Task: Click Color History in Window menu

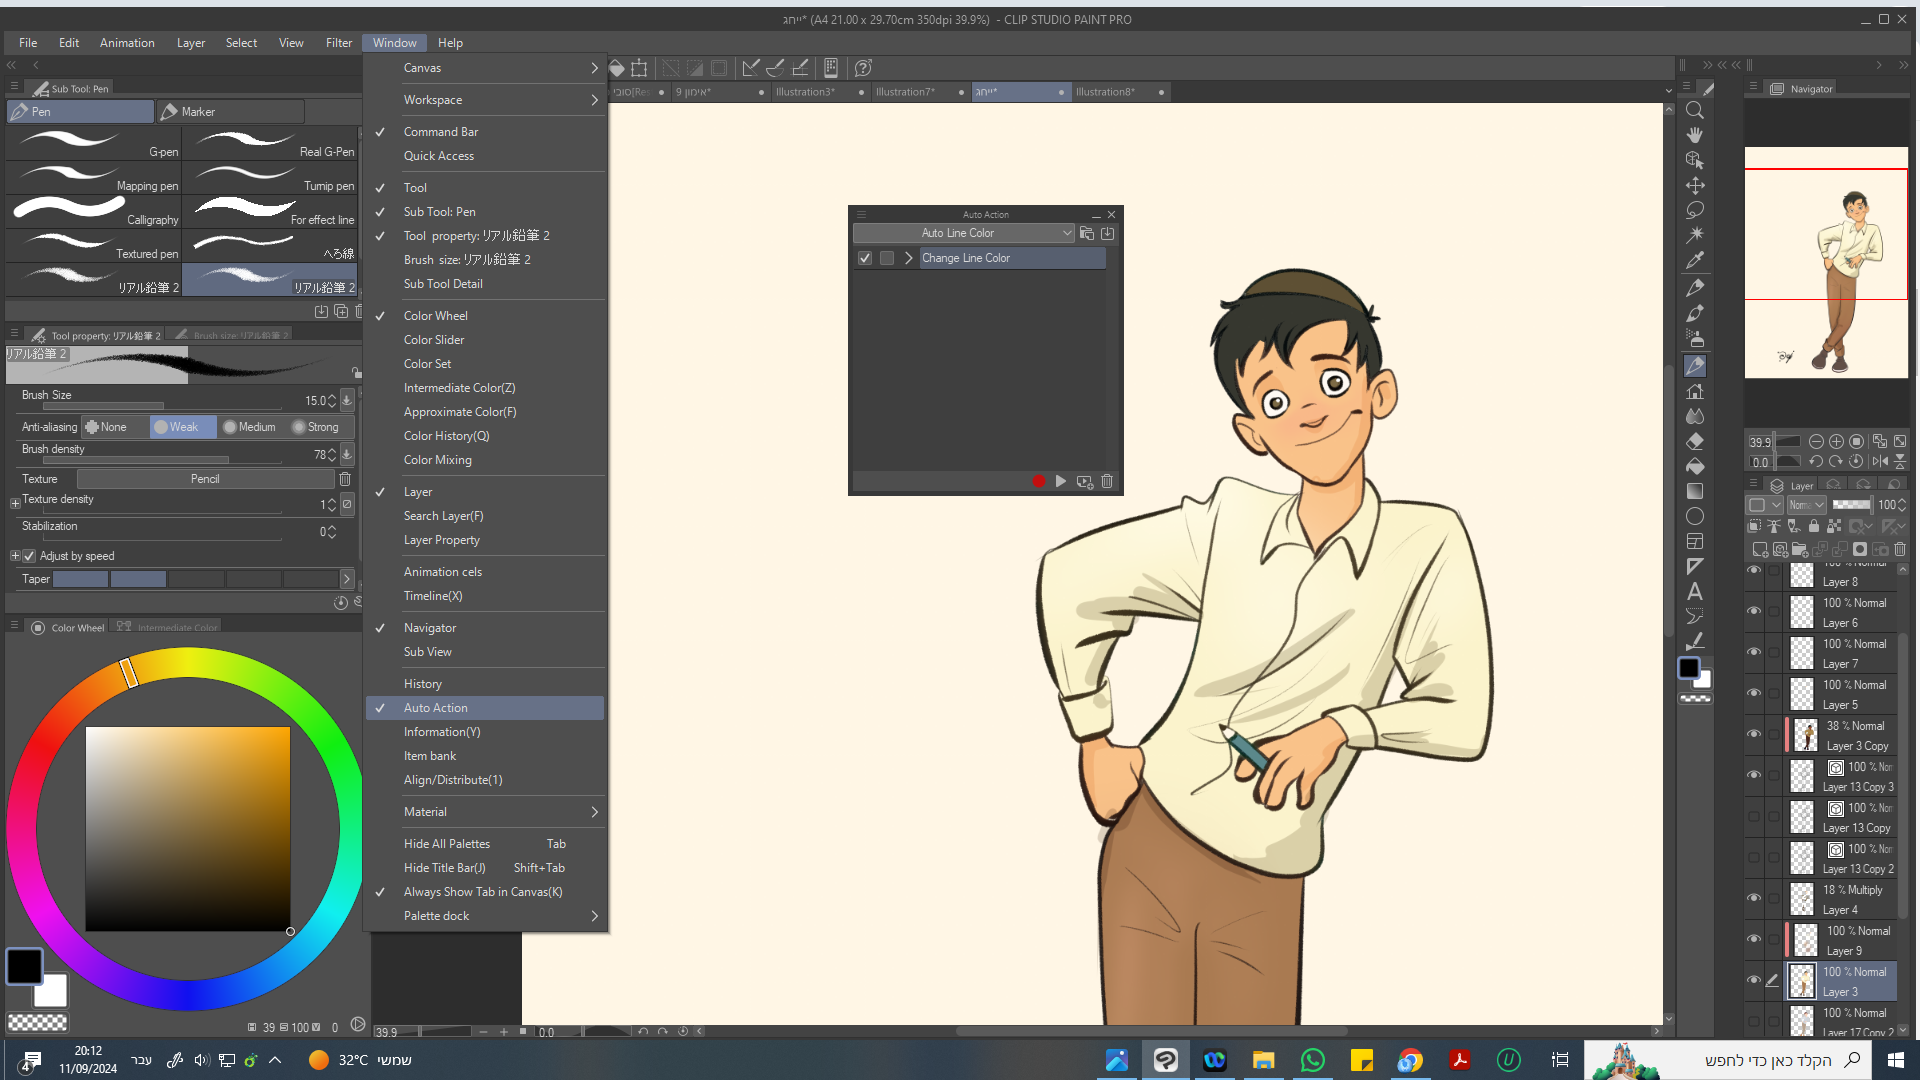Action: (x=446, y=436)
